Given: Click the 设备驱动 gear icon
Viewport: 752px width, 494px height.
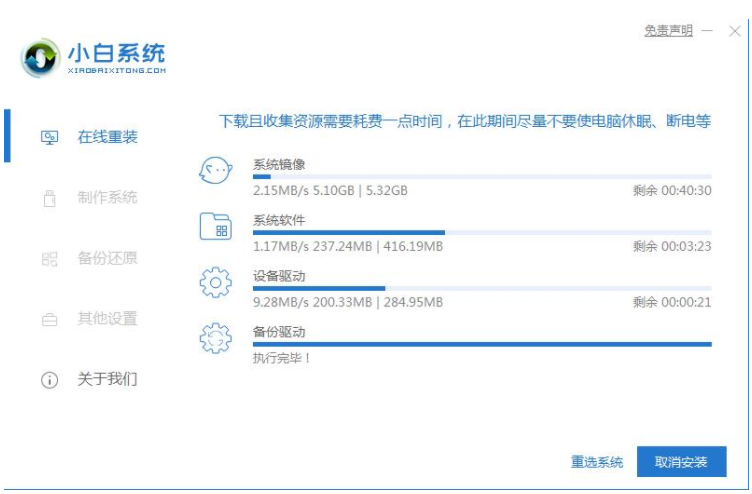Looking at the screenshot, I should coord(215,283).
